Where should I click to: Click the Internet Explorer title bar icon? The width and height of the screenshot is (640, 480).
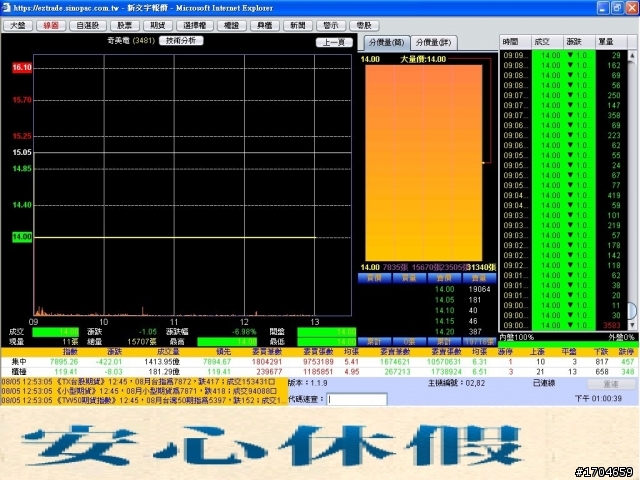[6, 8]
